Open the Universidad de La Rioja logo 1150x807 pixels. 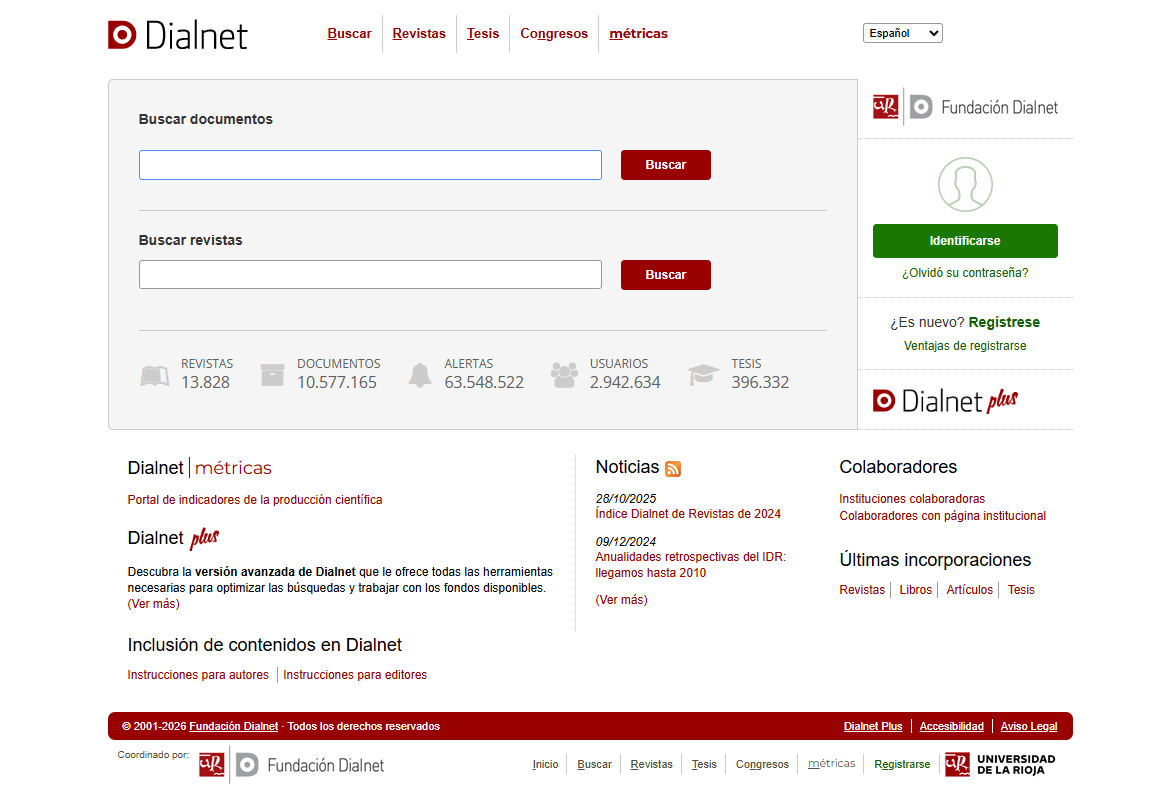pos(1000,764)
